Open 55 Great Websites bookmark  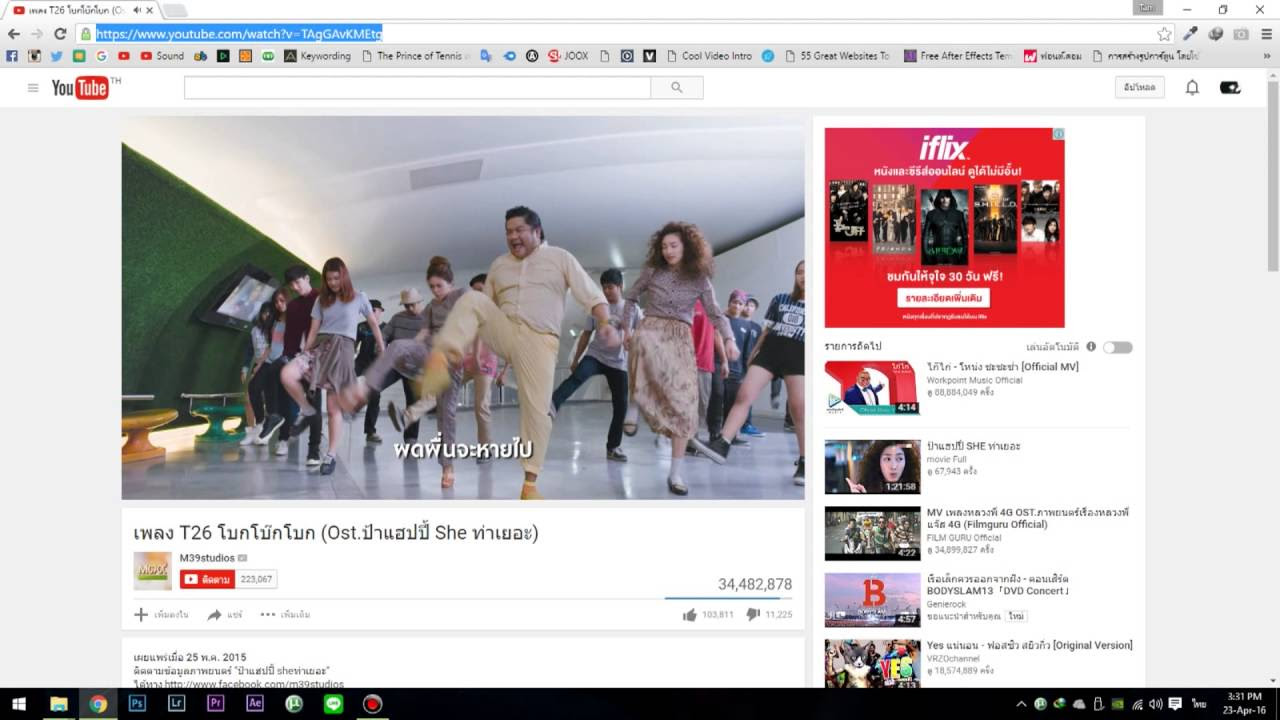point(837,56)
